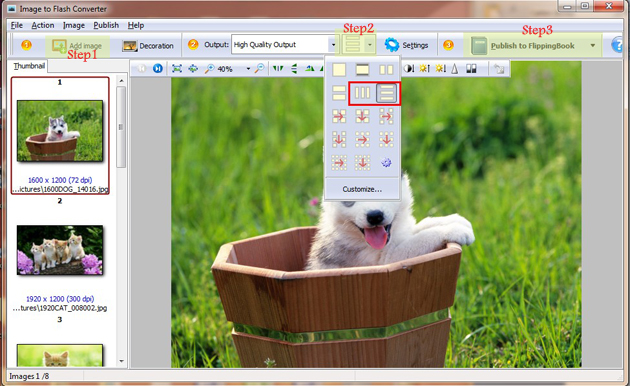Go to the previous image
The height and width of the screenshot is (386, 630).
[141, 69]
